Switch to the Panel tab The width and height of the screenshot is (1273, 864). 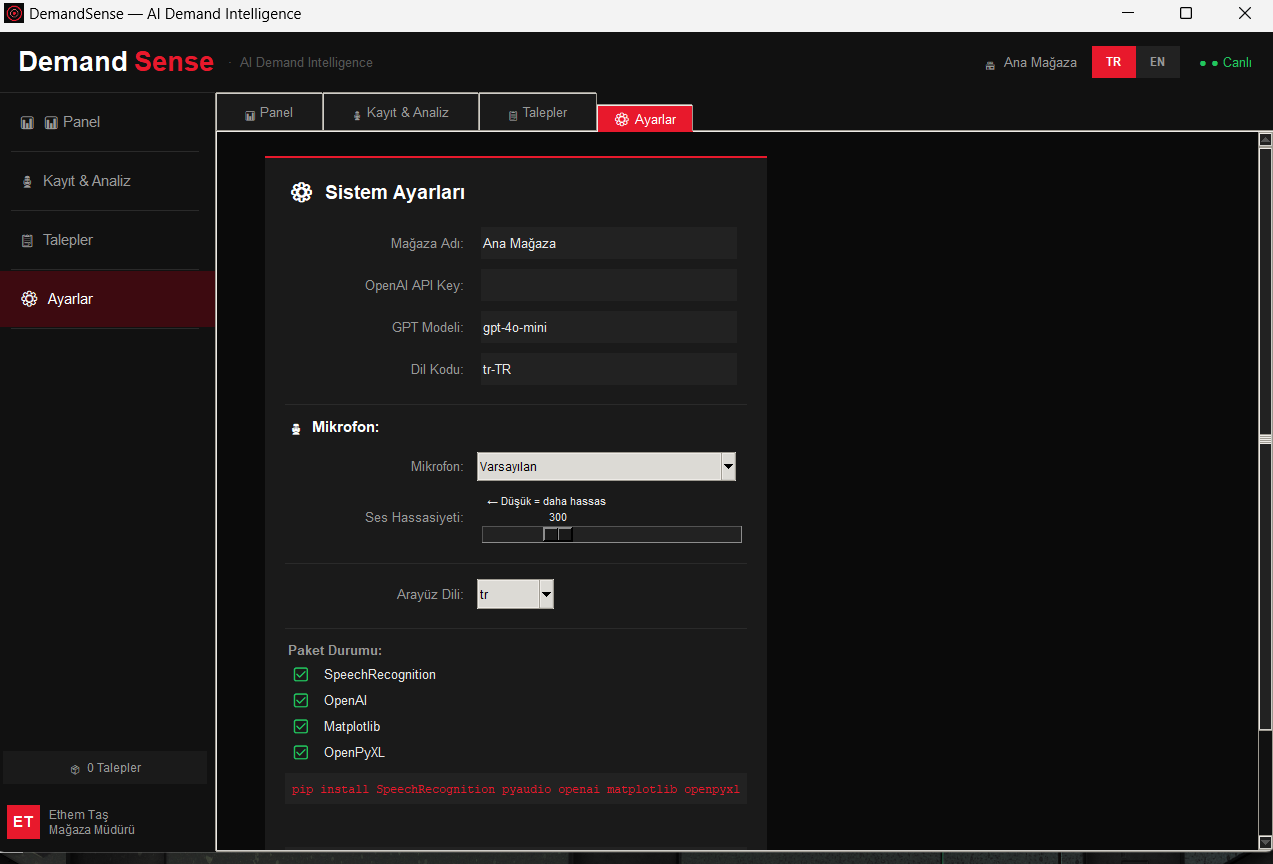click(x=269, y=112)
